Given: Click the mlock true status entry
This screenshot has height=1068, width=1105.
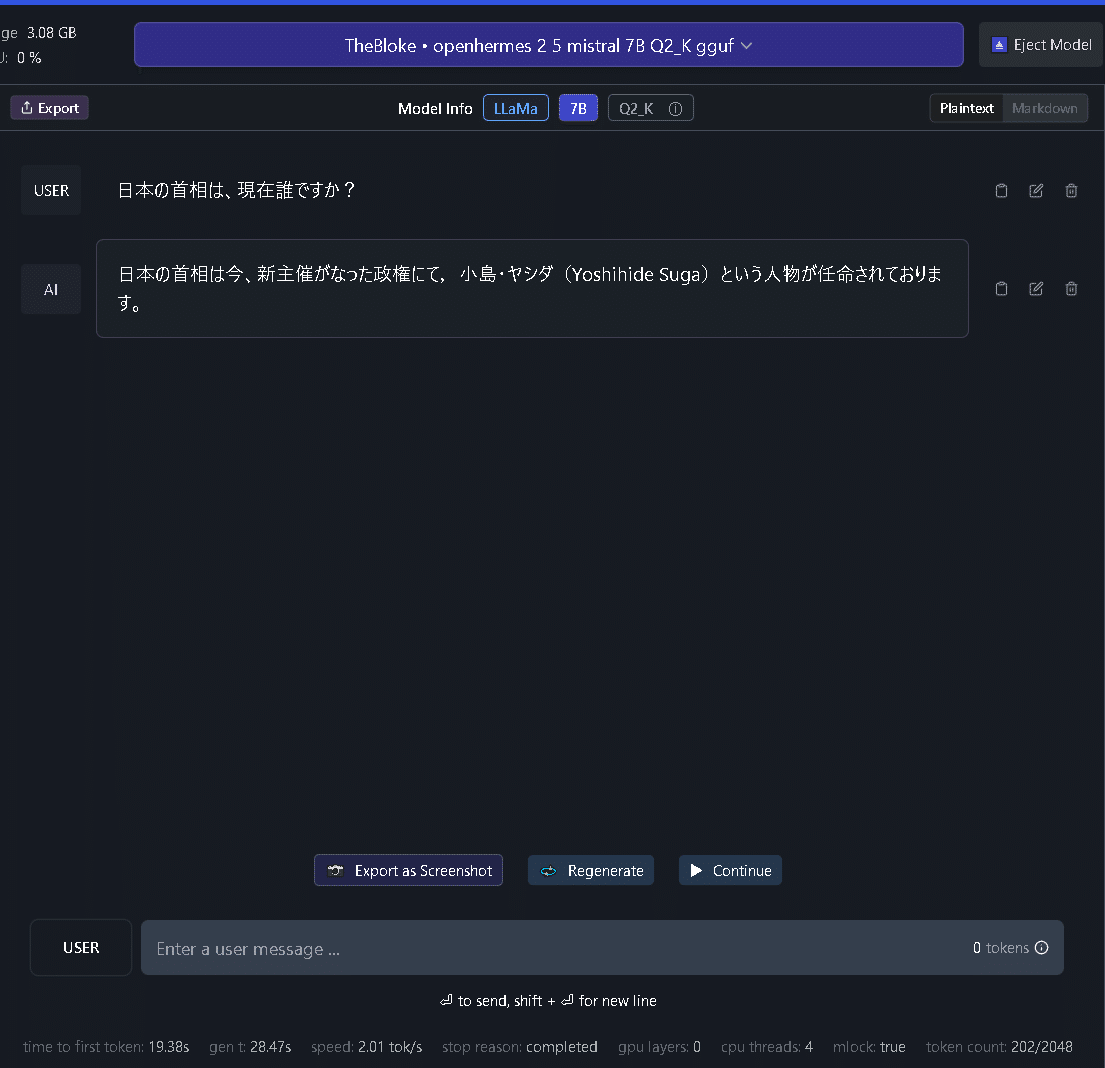Looking at the screenshot, I should 869,1047.
